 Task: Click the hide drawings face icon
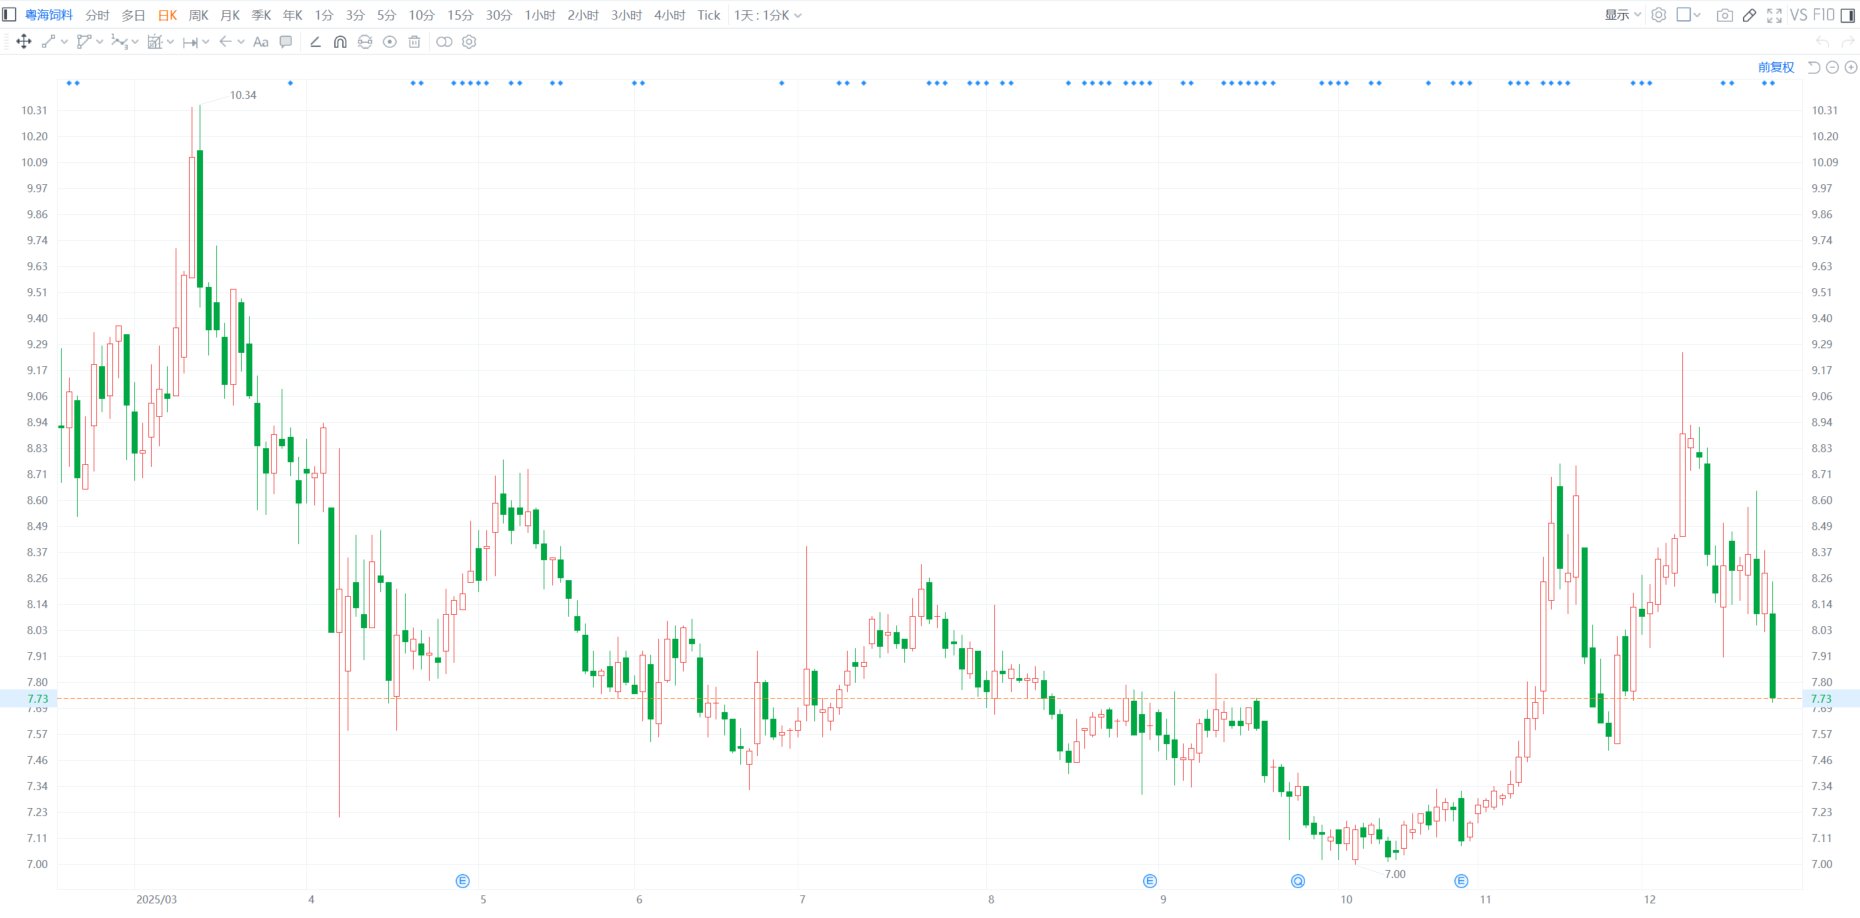tap(365, 42)
